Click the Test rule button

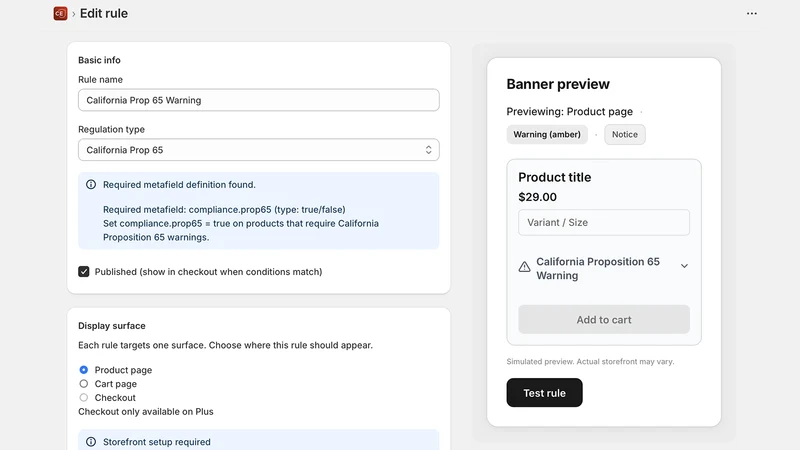pos(544,393)
